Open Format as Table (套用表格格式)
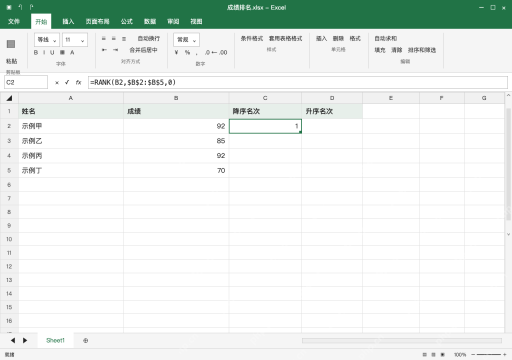Screen dimensions: 512x360 pos(285,39)
